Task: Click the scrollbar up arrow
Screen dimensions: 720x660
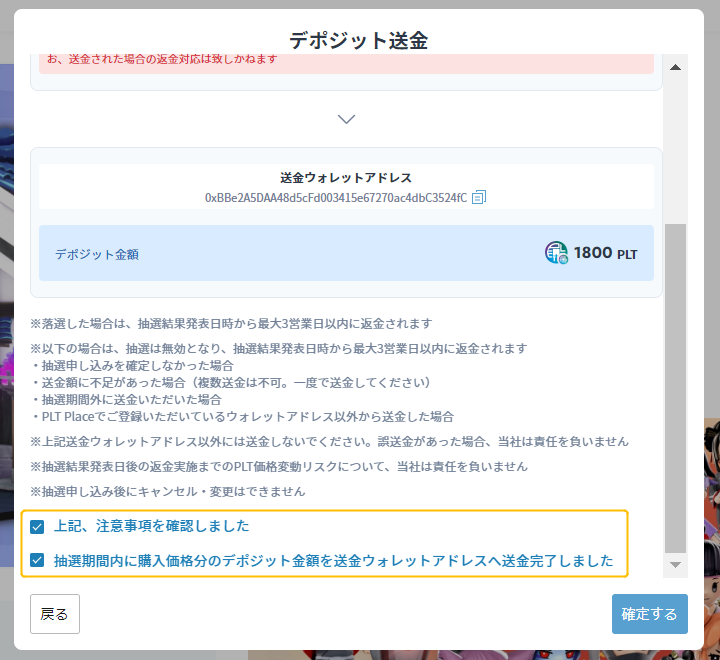Action: [x=675, y=68]
